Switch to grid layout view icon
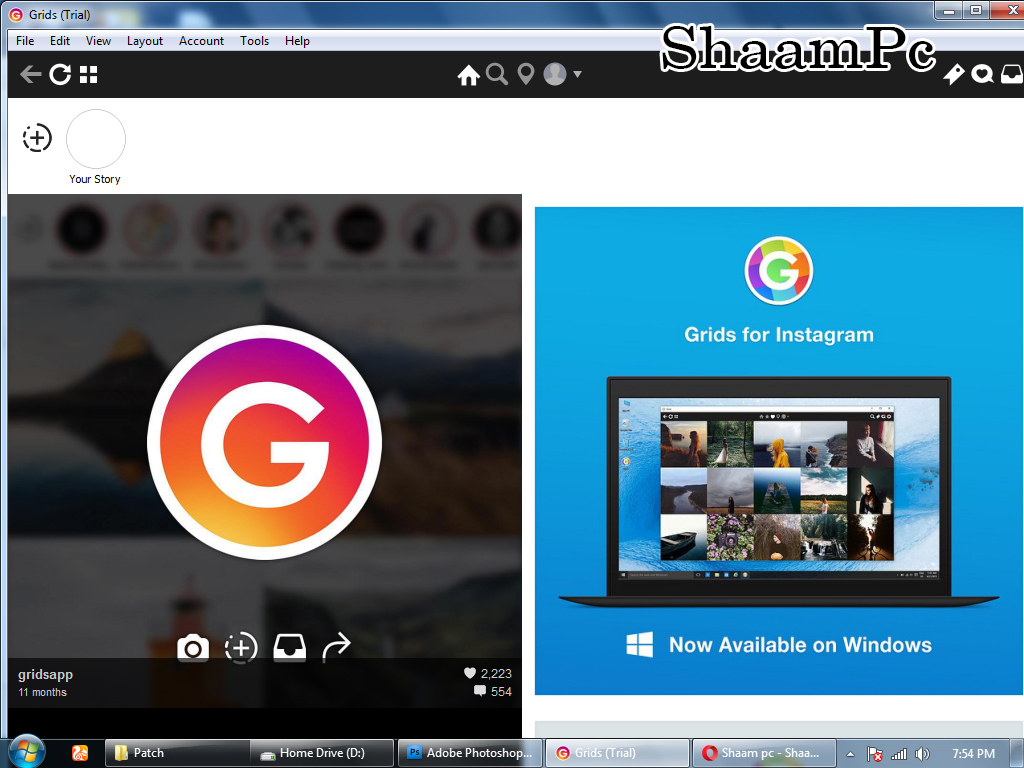The height and width of the screenshot is (768, 1024). pos(88,74)
